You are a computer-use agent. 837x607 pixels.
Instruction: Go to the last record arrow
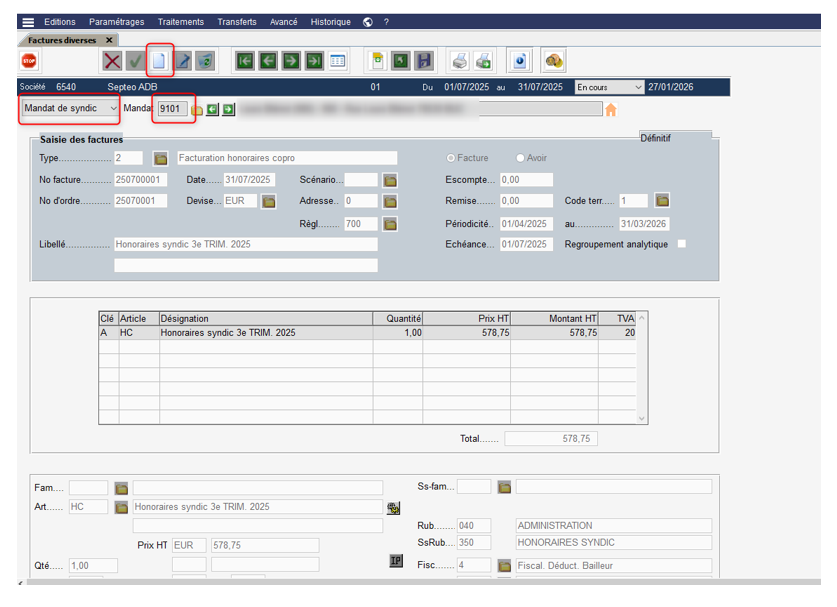[x=314, y=61]
